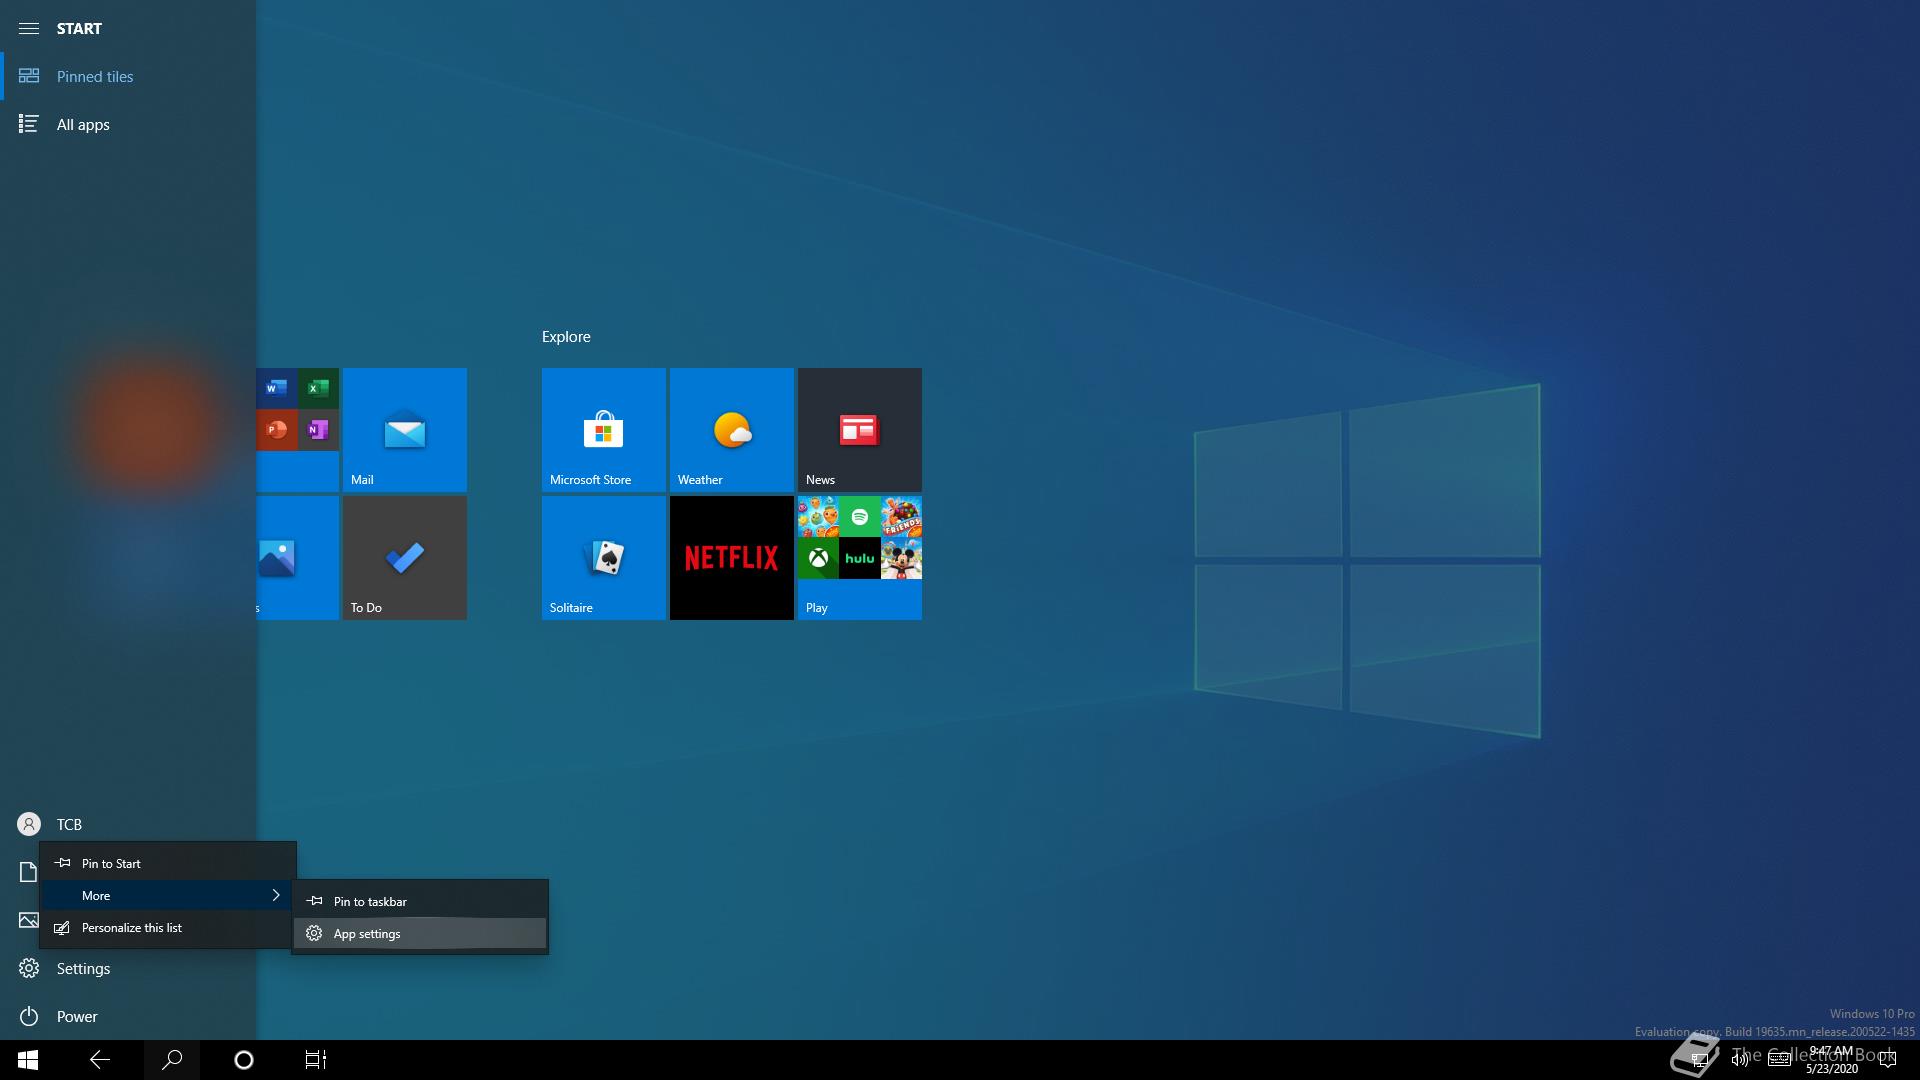Open taskbar Search
The image size is (1920, 1080).
tap(172, 1060)
